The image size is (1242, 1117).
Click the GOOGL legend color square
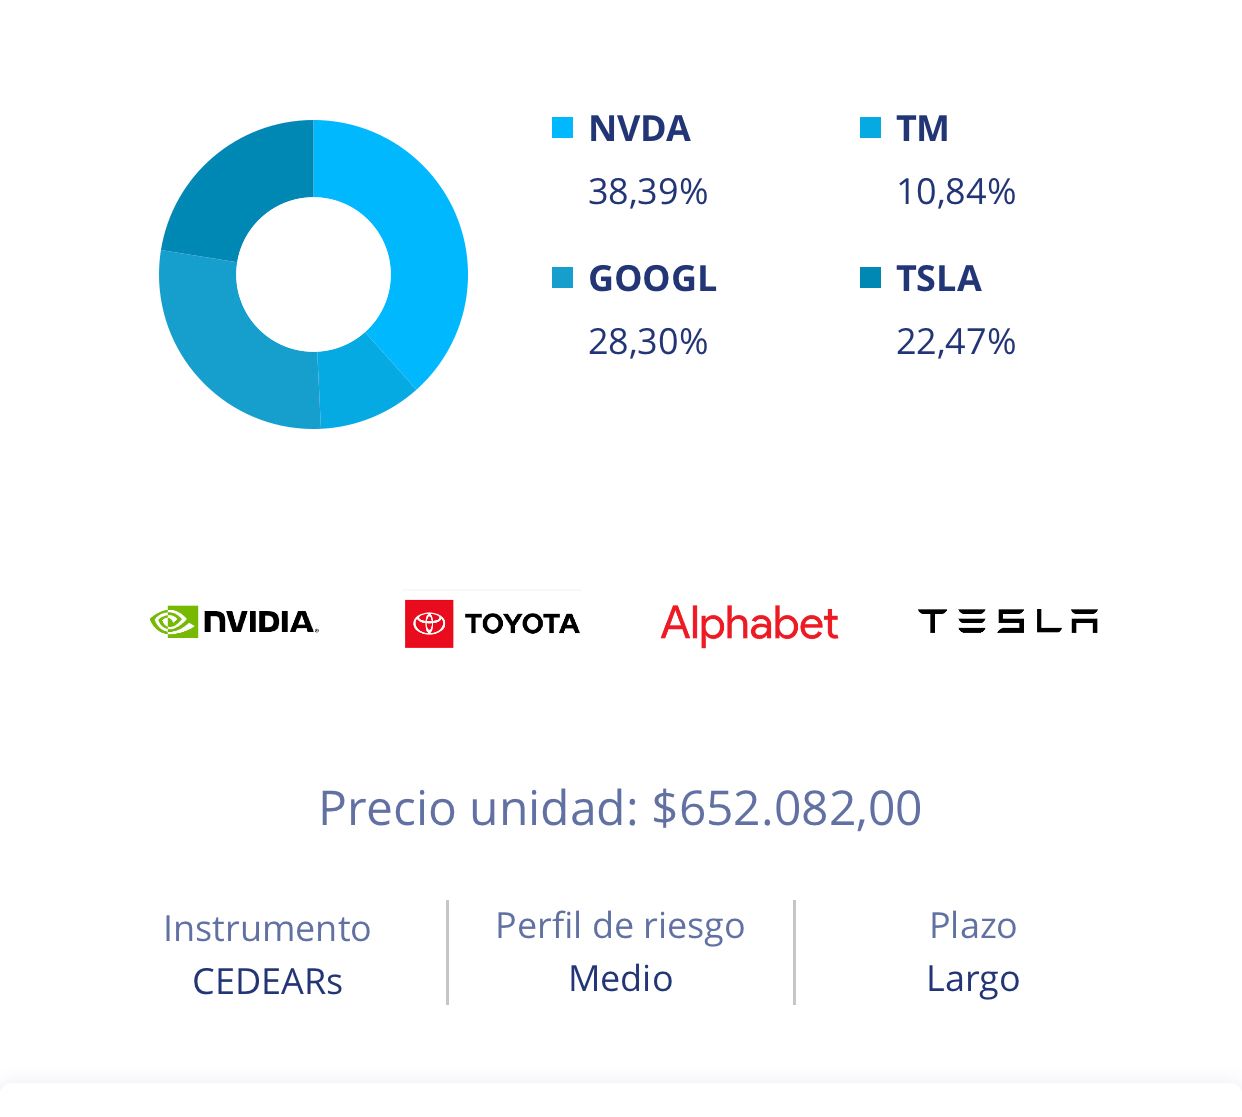pos(563,278)
